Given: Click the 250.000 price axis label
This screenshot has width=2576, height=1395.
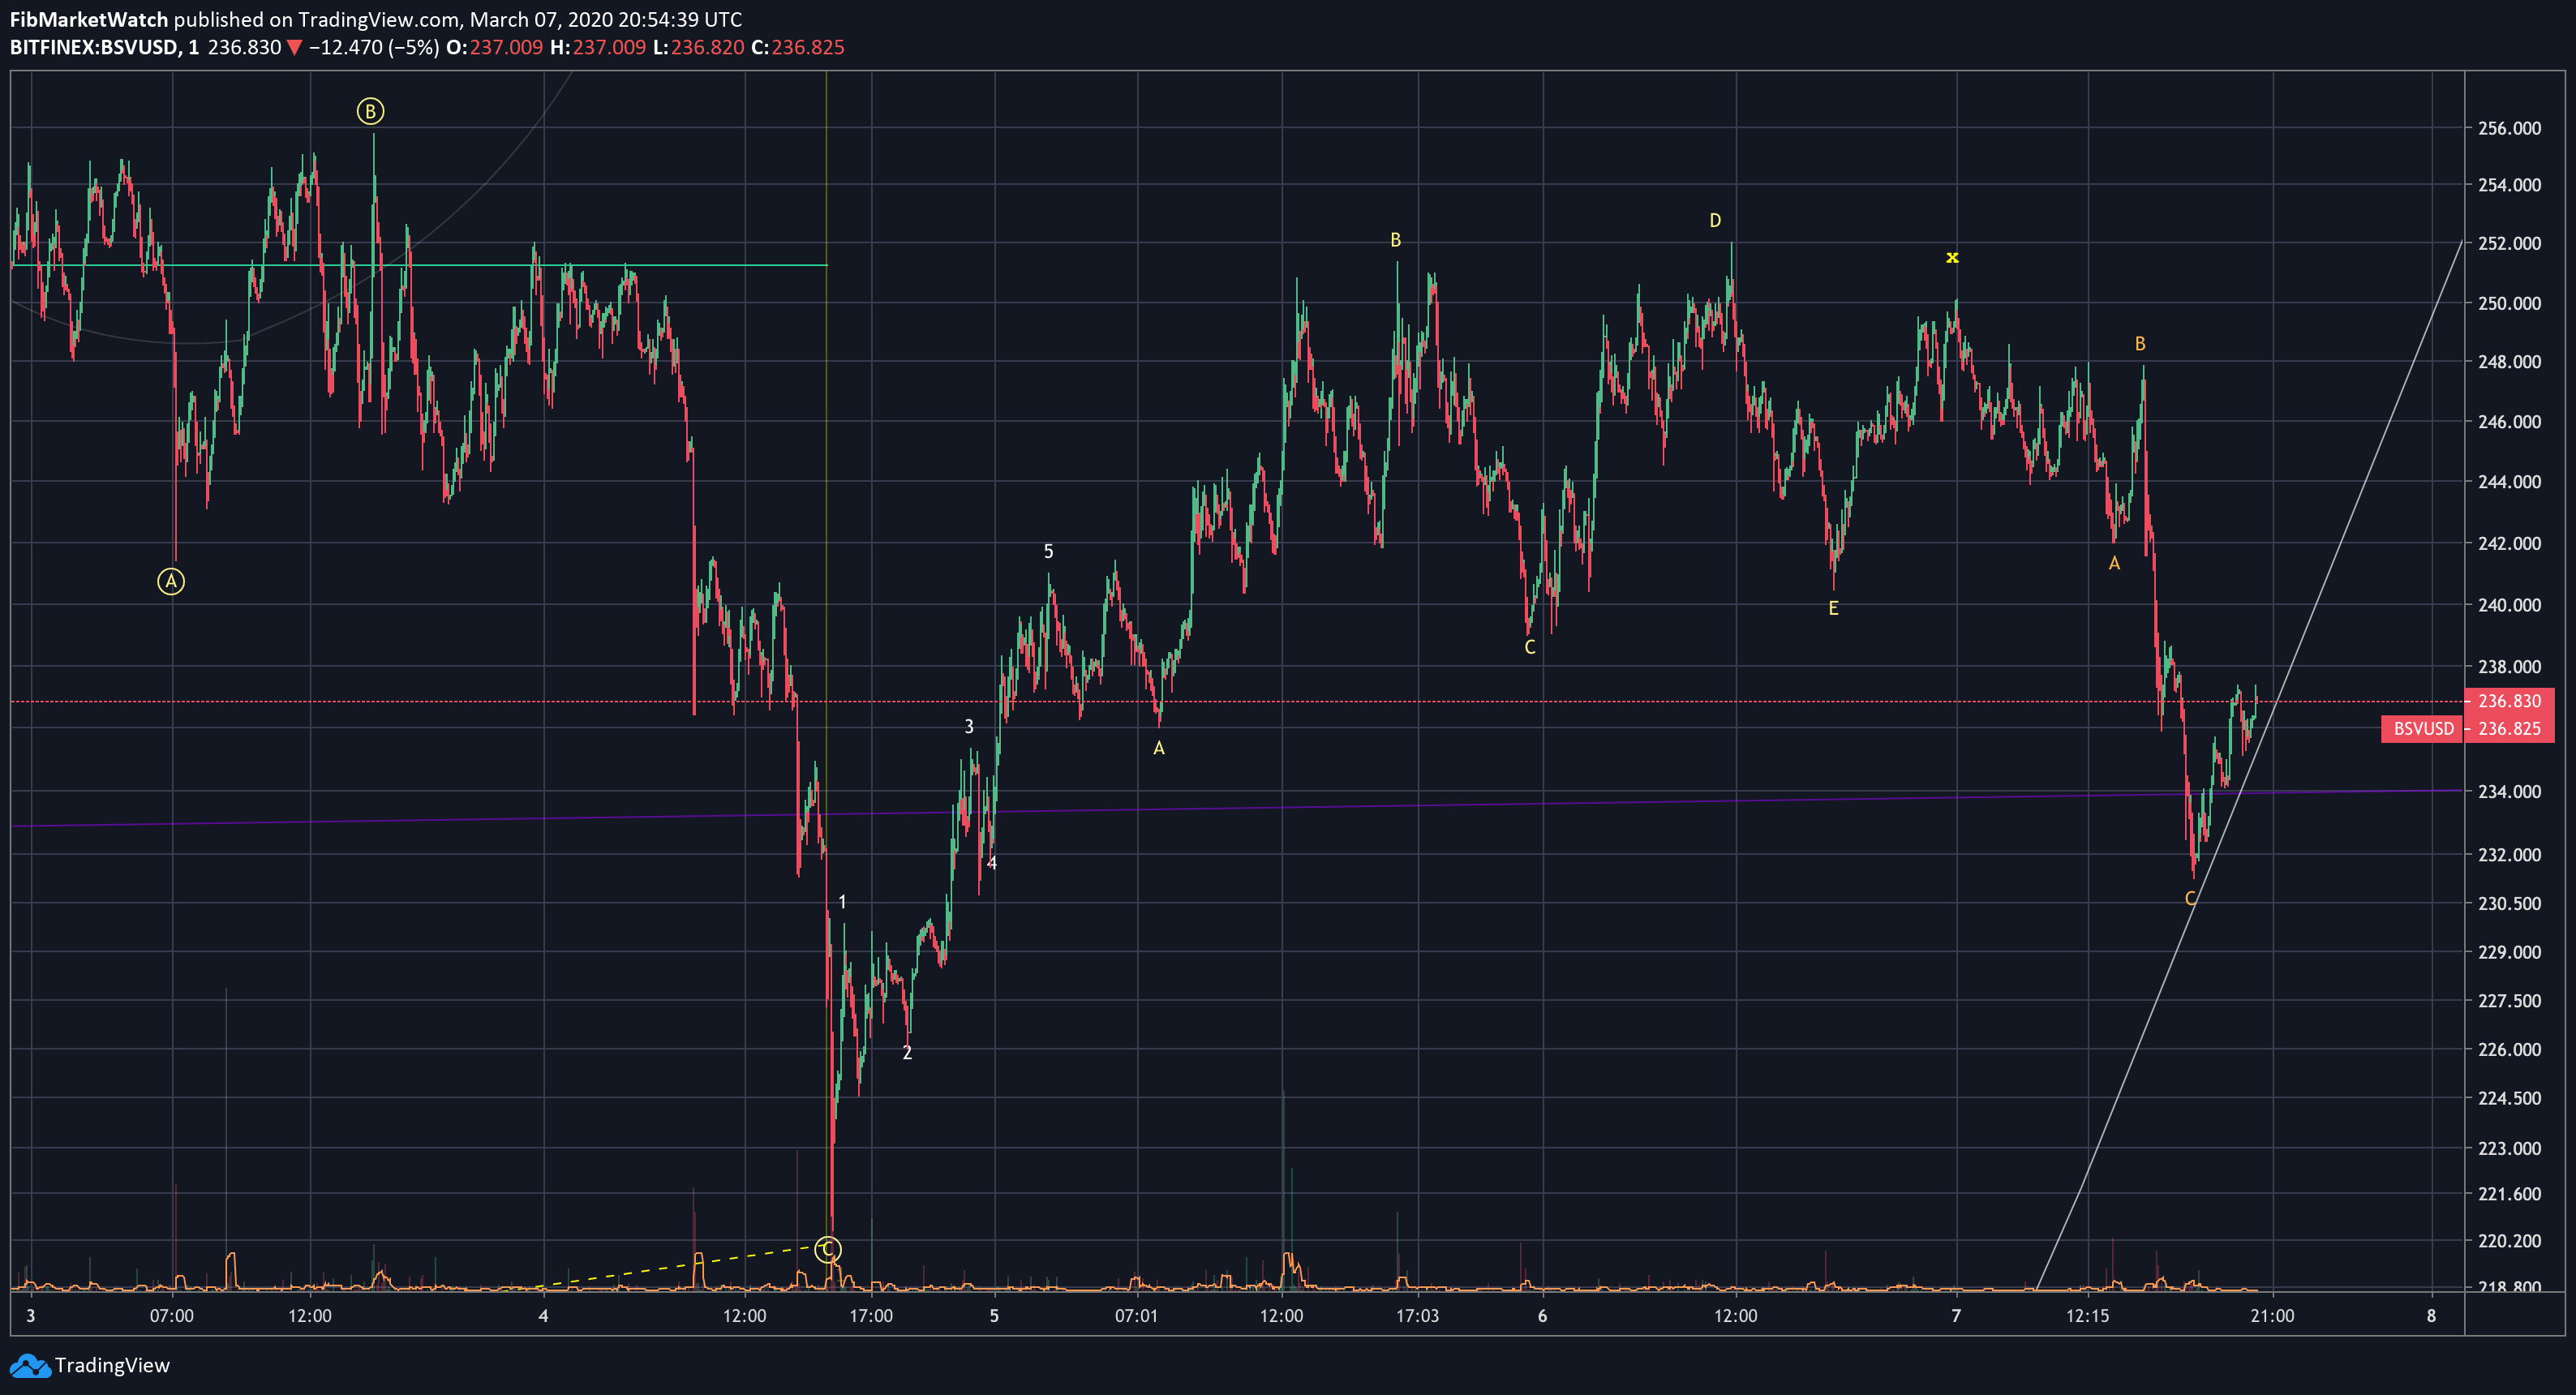Looking at the screenshot, I should click(x=2509, y=303).
